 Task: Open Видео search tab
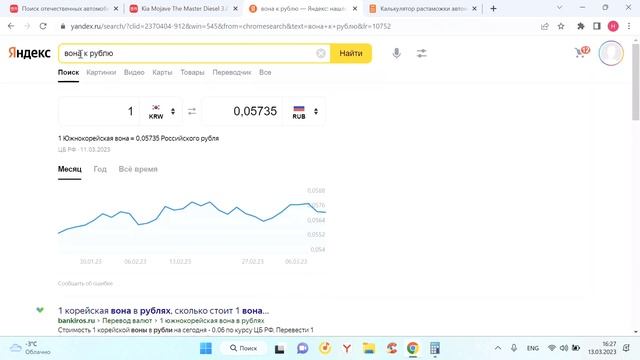point(134,72)
